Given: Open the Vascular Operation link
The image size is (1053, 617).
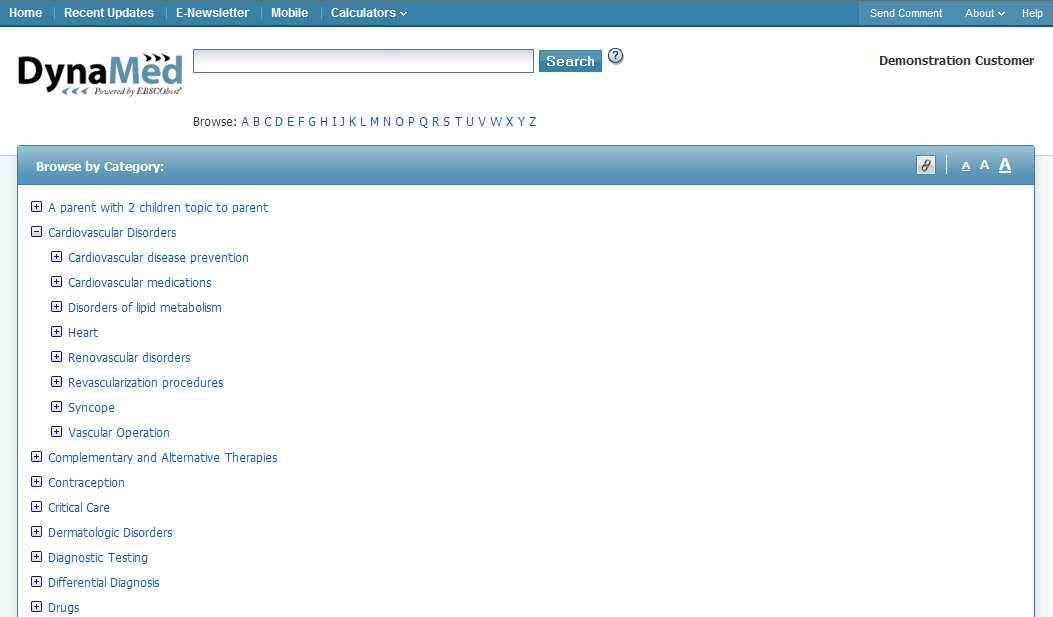Looking at the screenshot, I should [119, 433].
